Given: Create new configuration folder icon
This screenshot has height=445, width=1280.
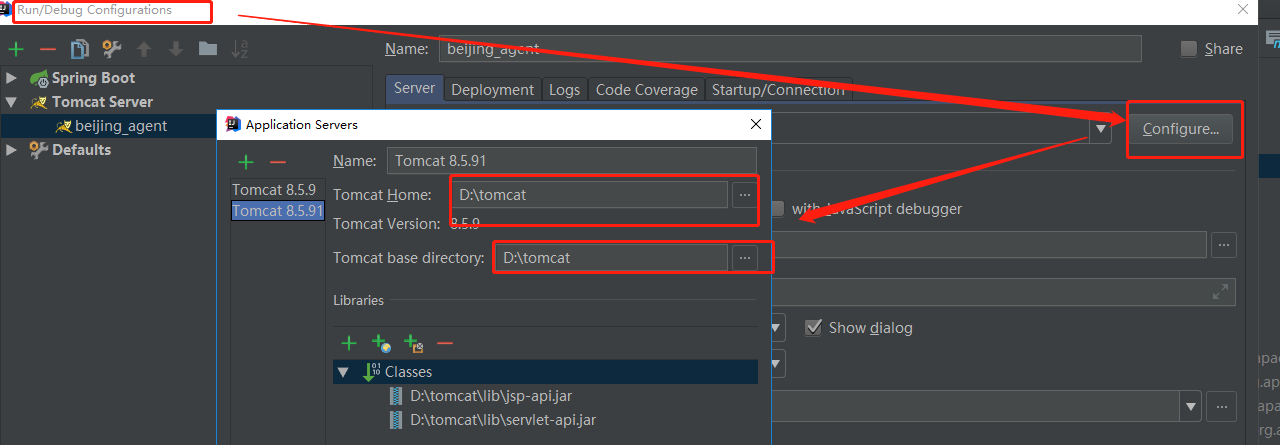Looking at the screenshot, I should coord(207,49).
